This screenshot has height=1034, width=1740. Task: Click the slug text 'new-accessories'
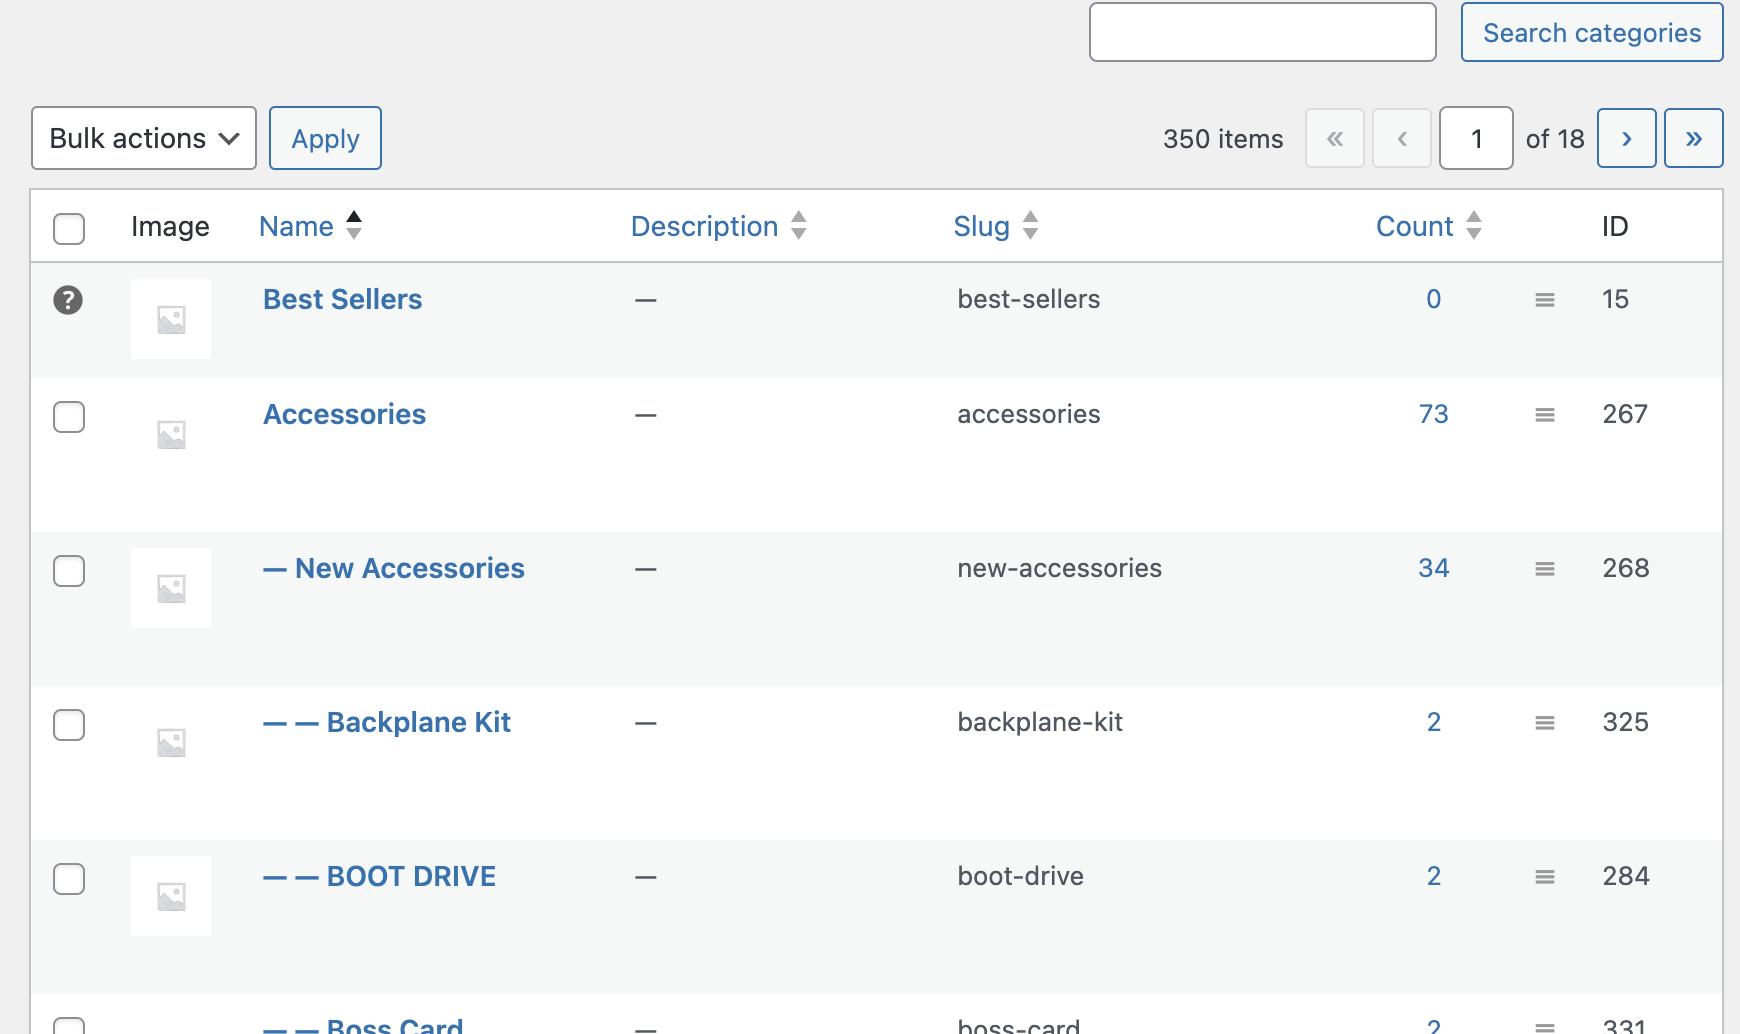[1060, 568]
